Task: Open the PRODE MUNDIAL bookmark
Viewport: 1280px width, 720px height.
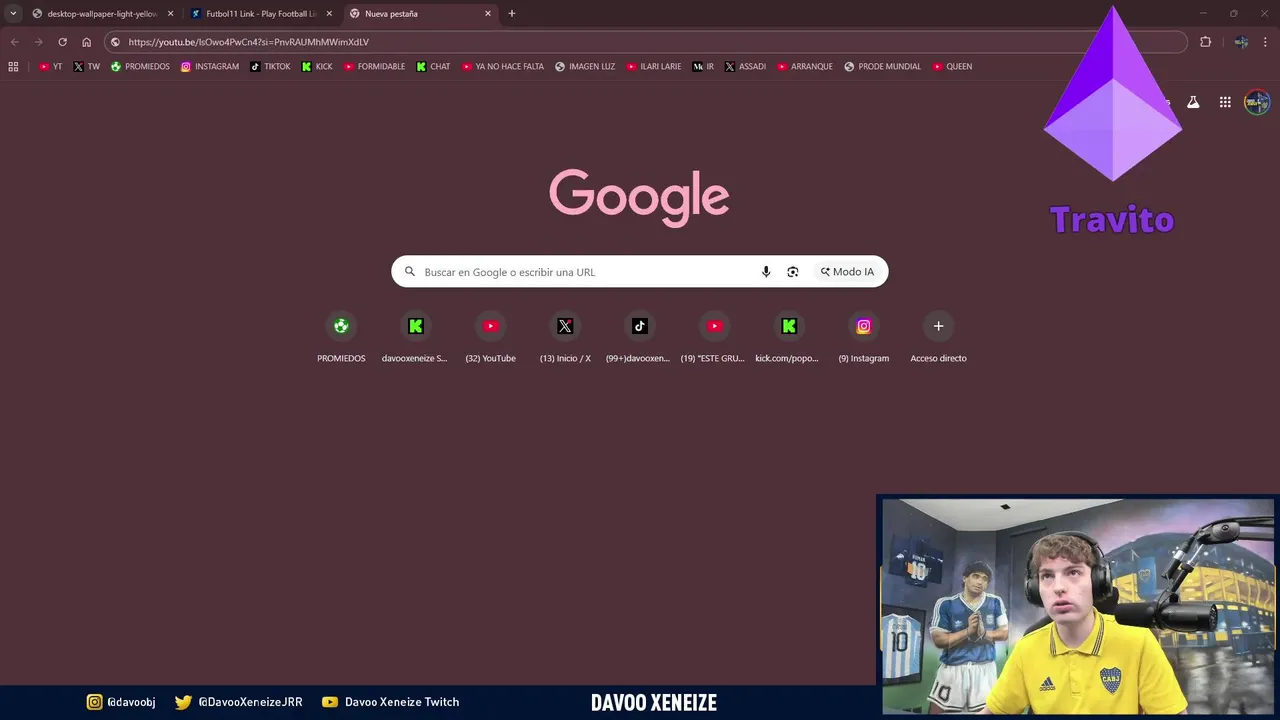Action: [883, 67]
